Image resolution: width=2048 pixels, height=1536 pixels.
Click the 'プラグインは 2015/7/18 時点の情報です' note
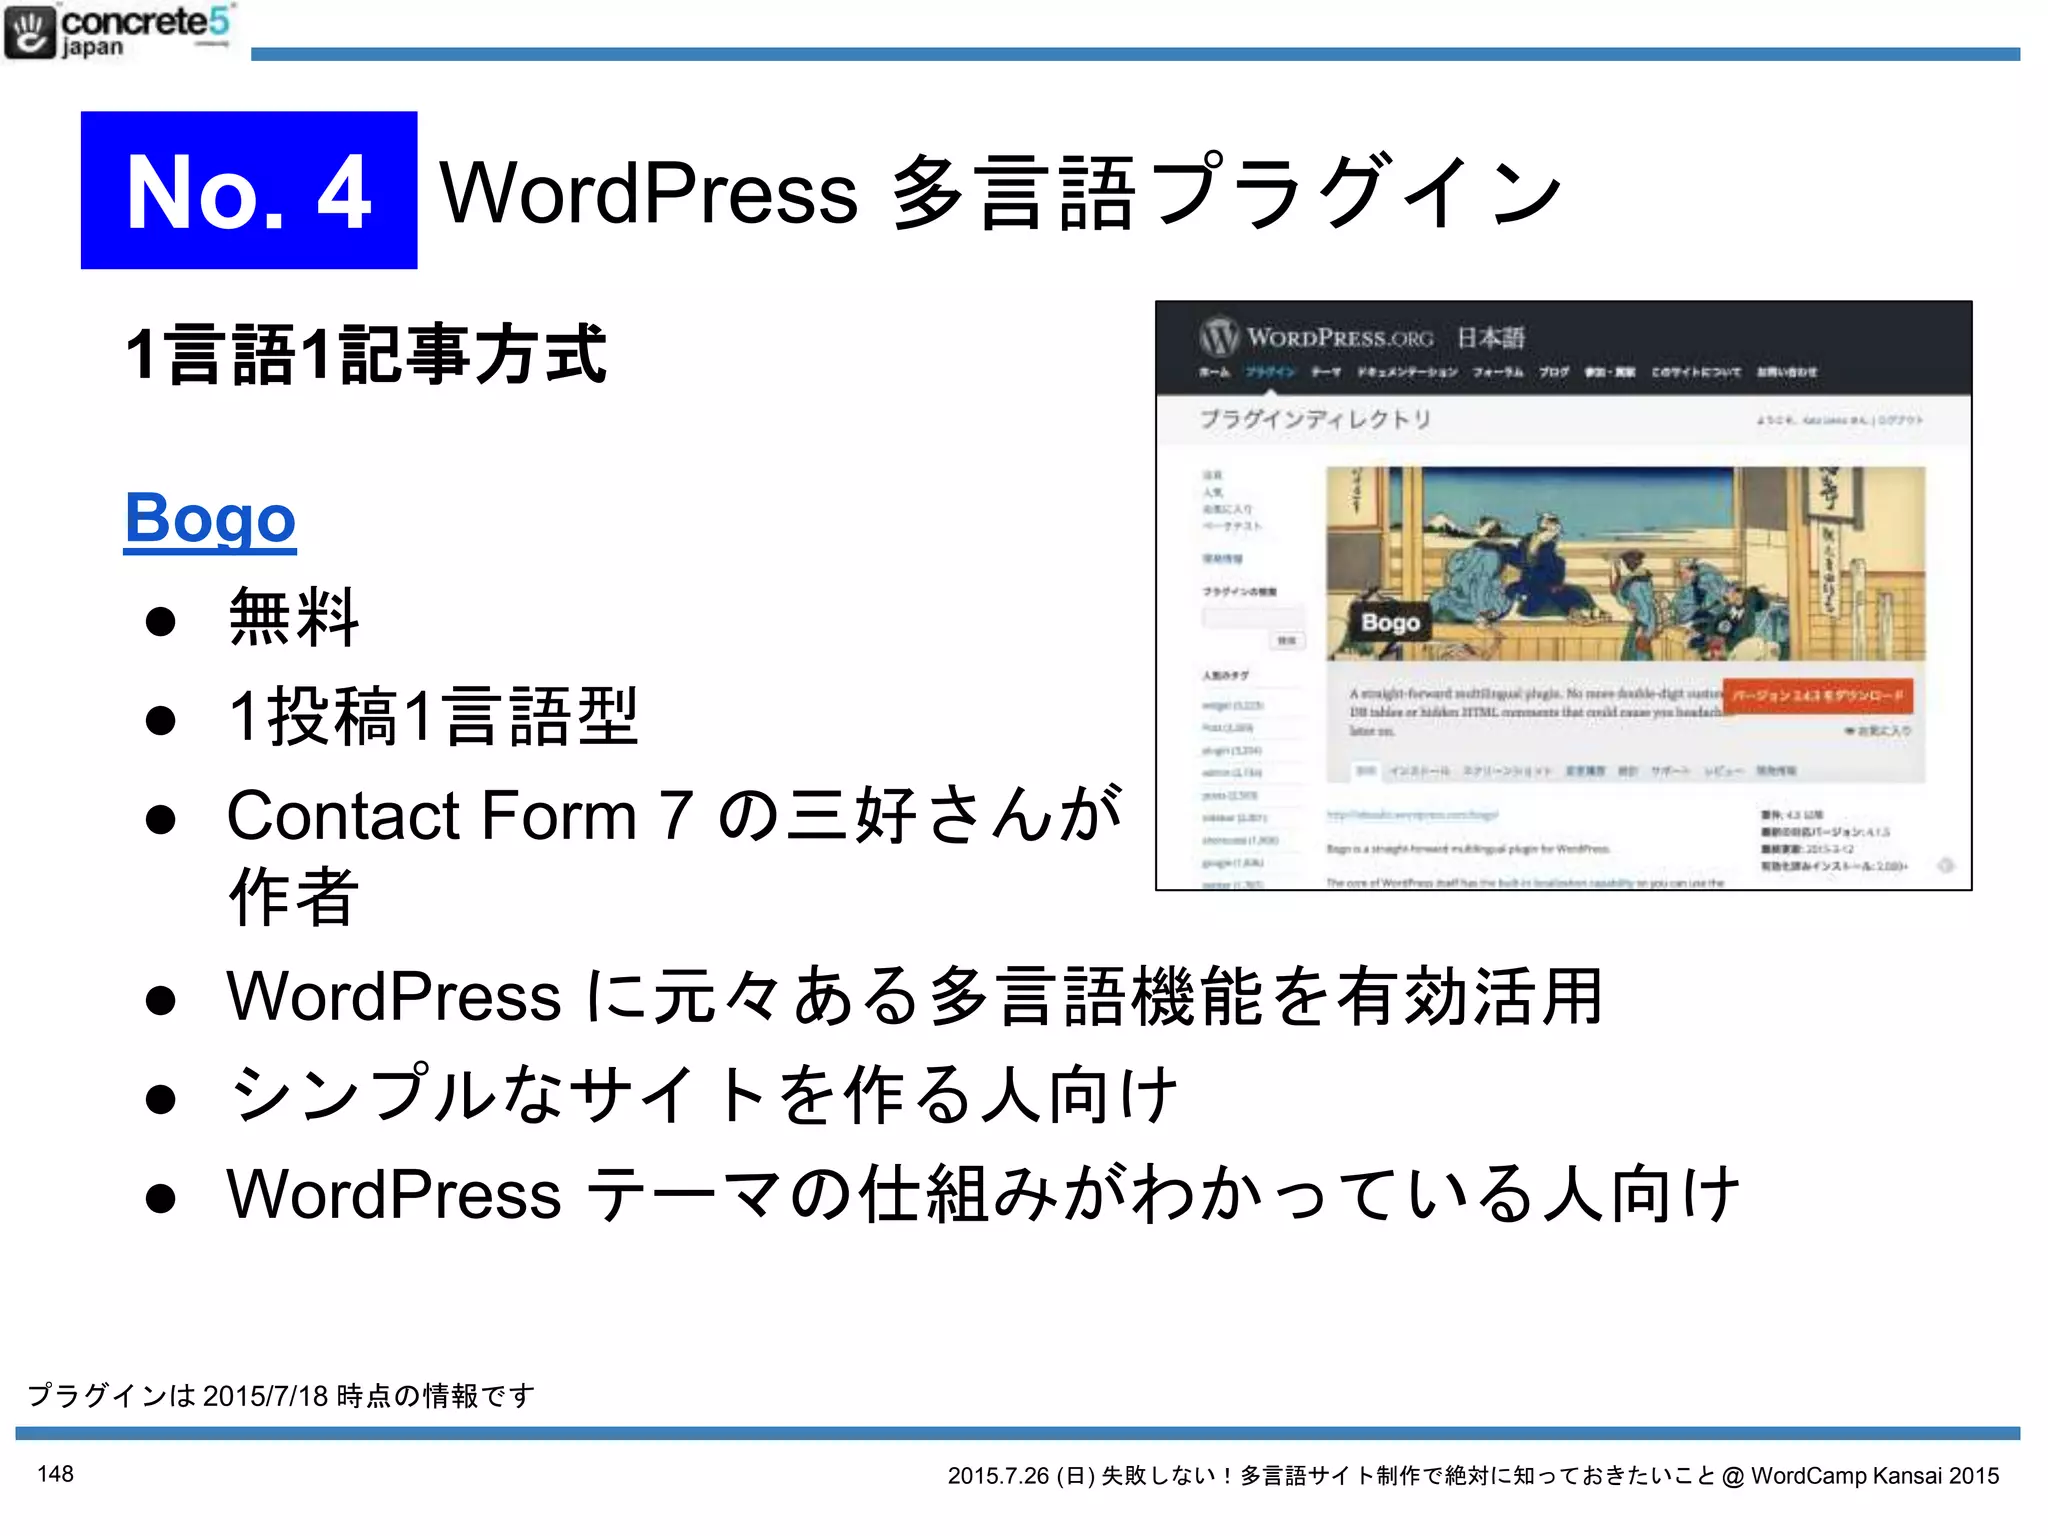click(281, 1395)
